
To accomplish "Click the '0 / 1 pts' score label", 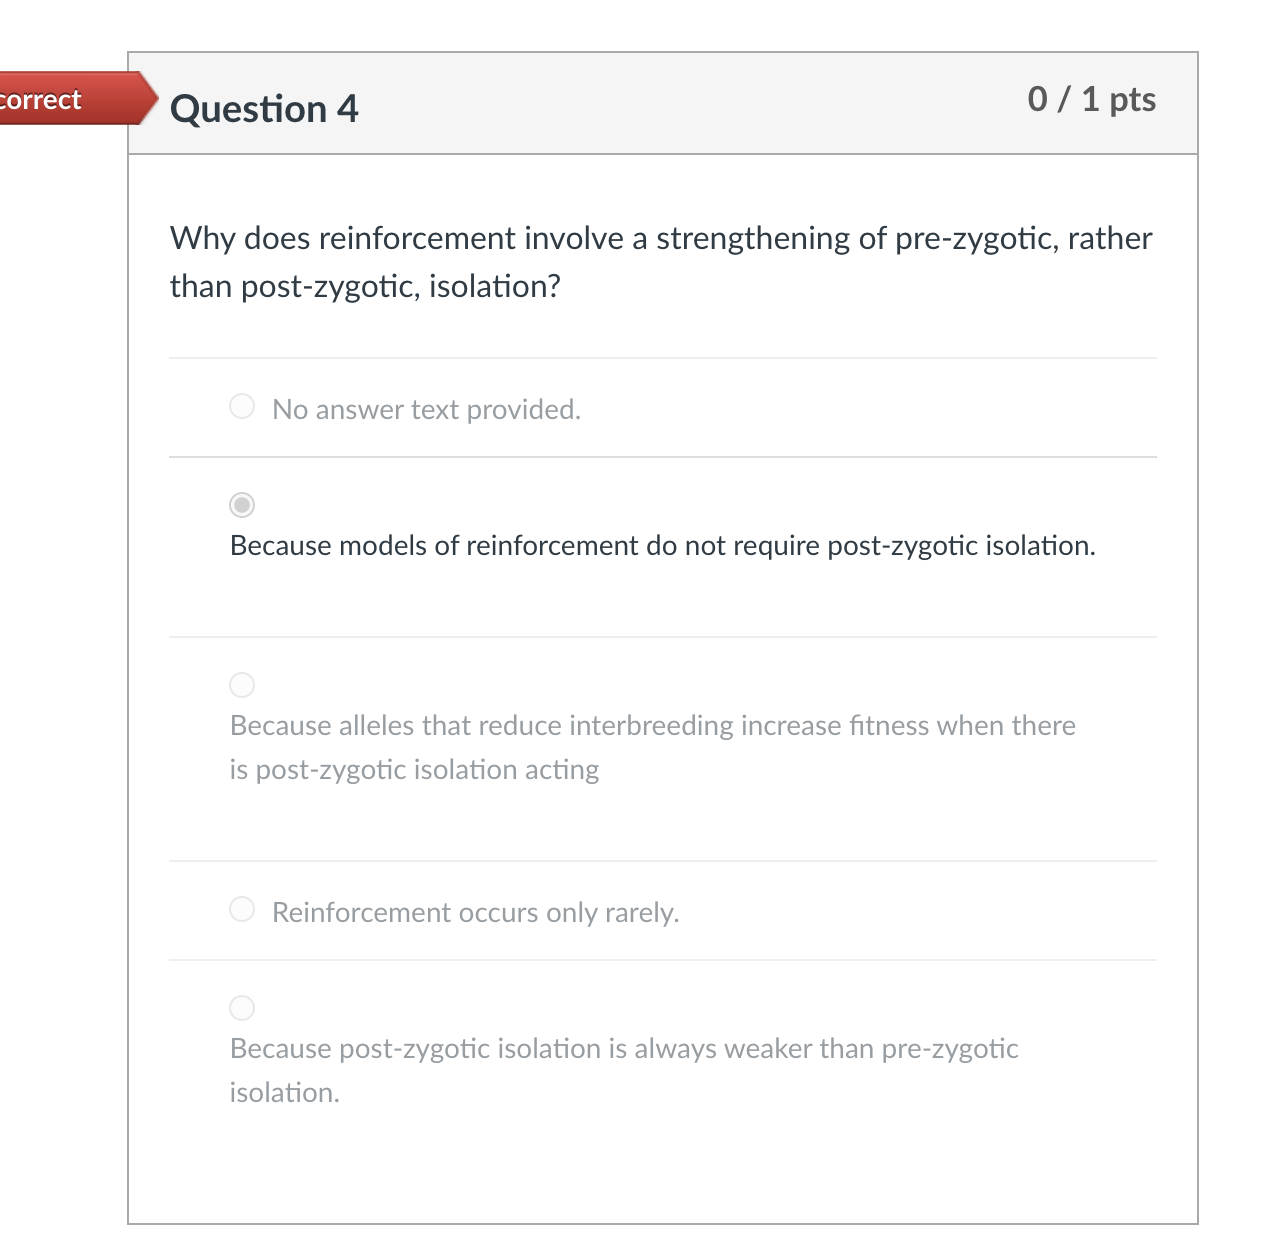I will point(1091,99).
